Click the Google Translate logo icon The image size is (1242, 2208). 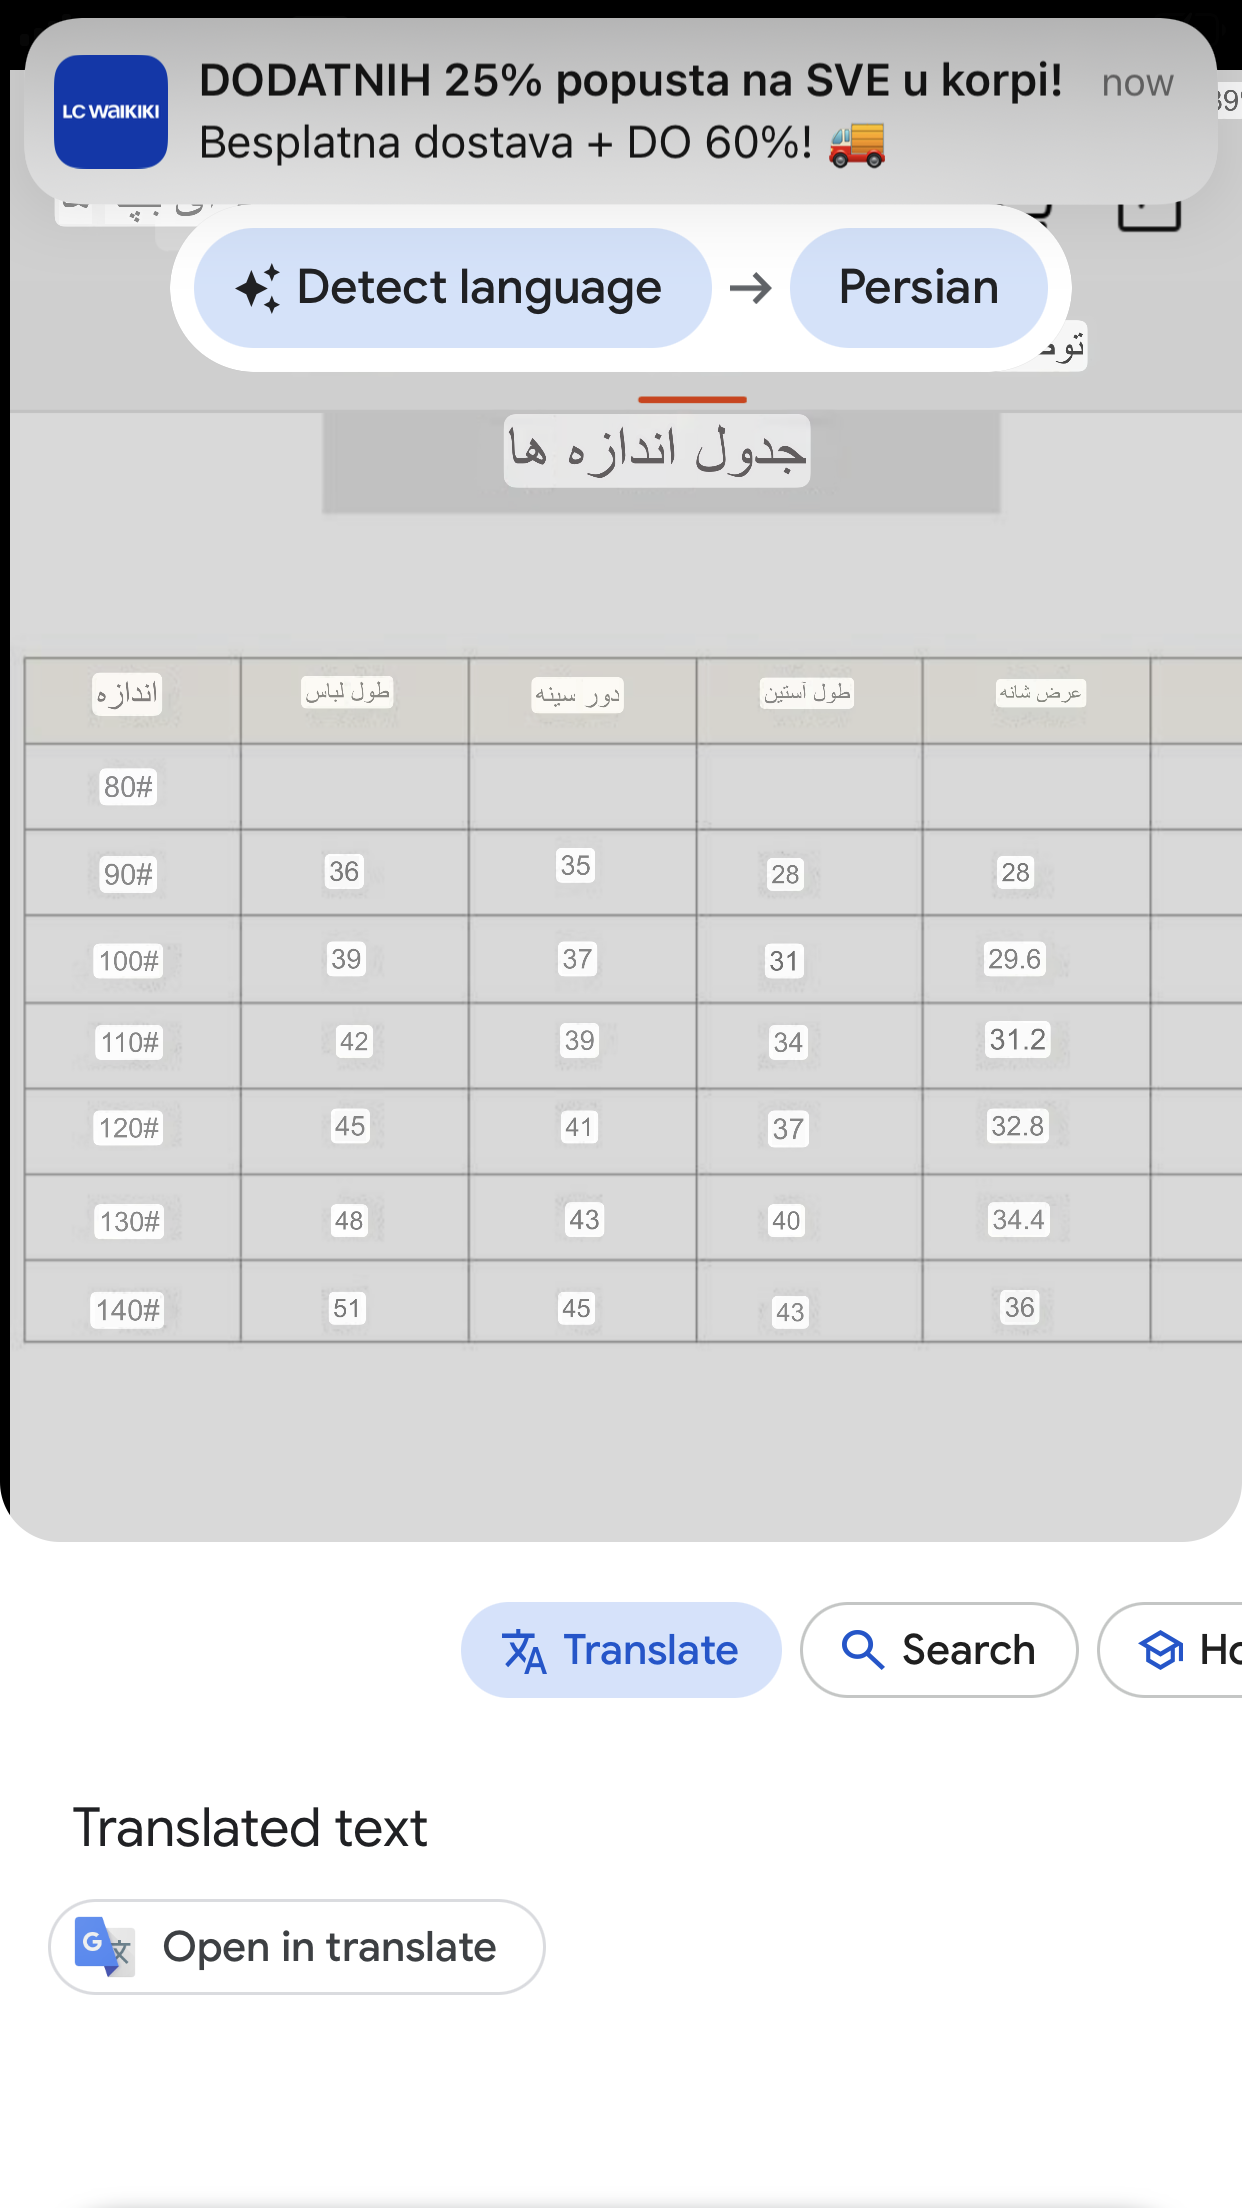(104, 1947)
